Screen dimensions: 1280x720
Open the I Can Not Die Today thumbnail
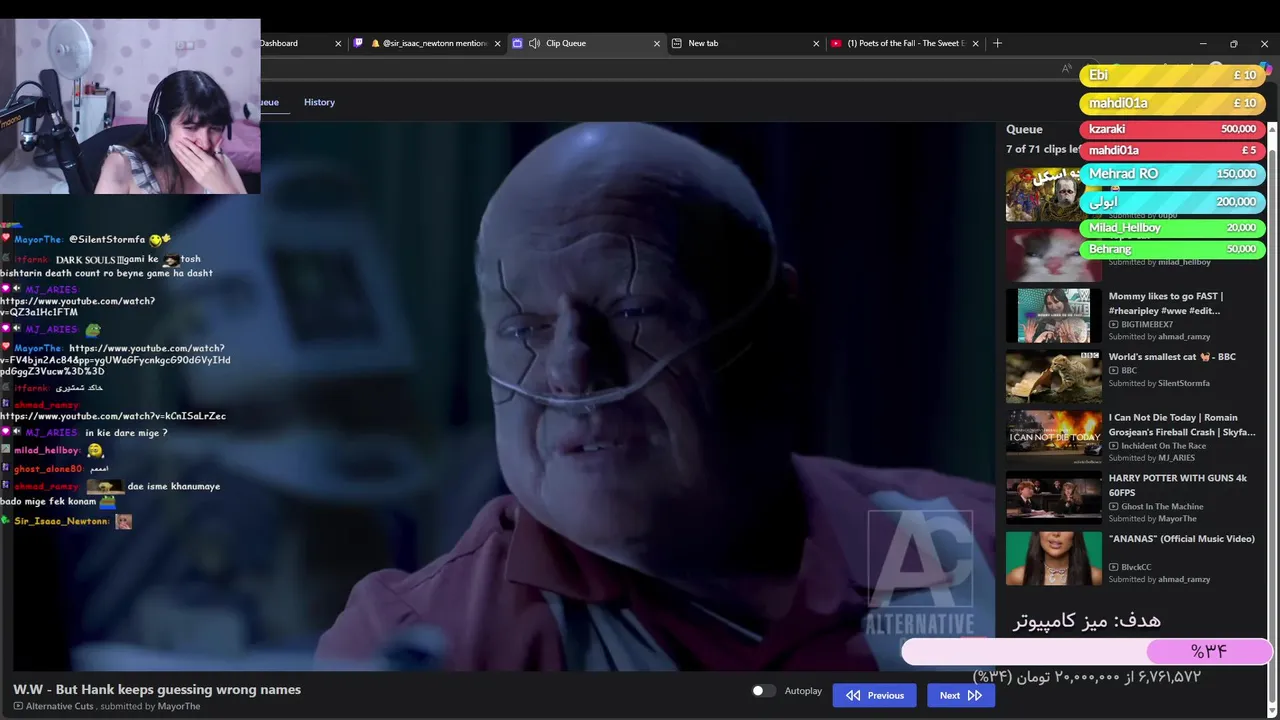tap(1053, 437)
